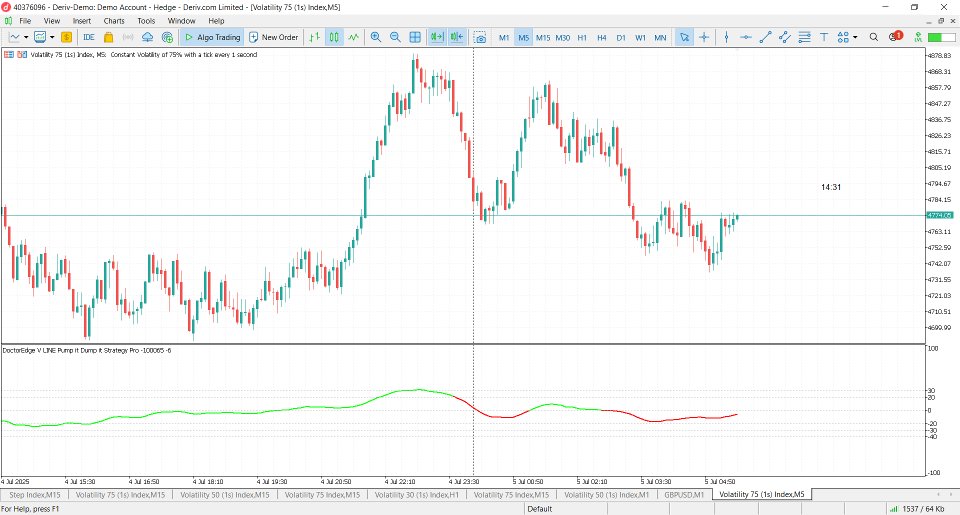Screen dimensions: 960x515
Task: Select the Fibonacci retracement tool
Action: tap(804, 37)
